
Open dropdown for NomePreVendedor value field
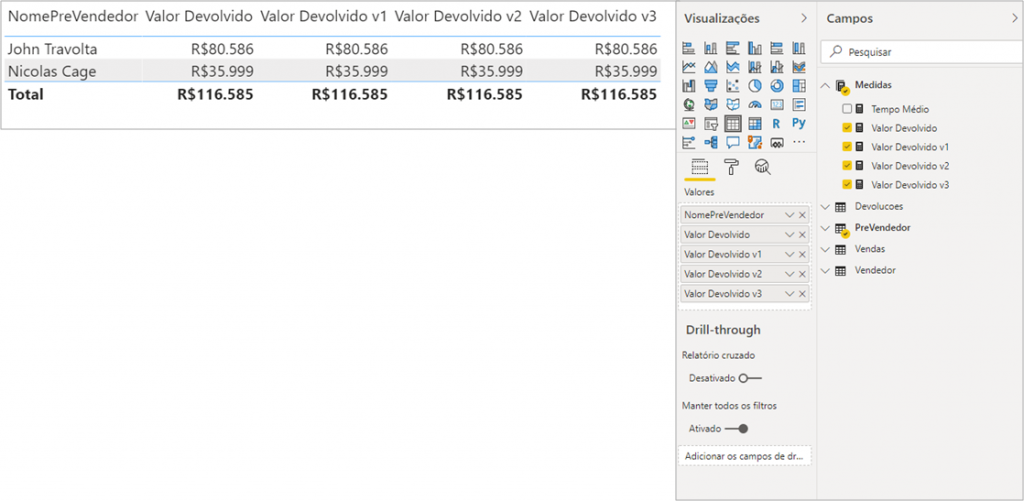pyautogui.click(x=789, y=215)
